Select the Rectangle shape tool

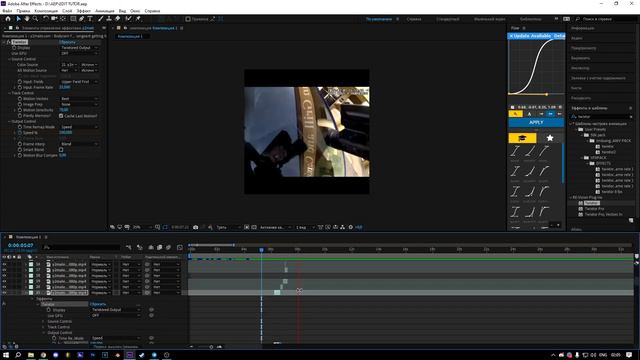73,19
